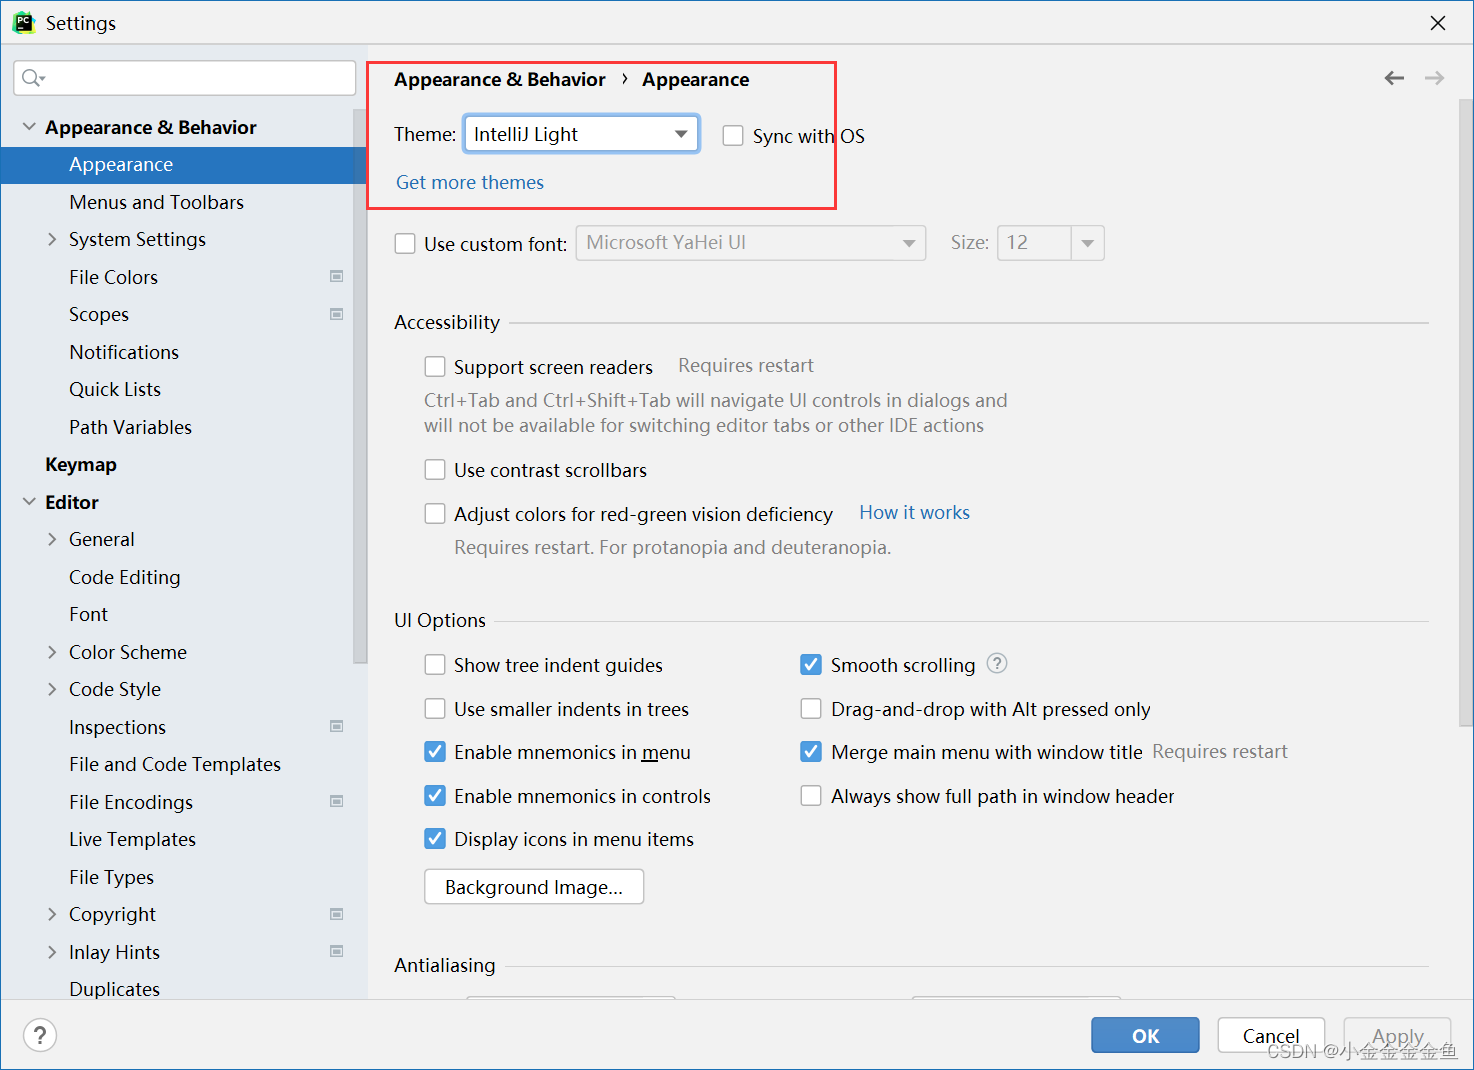Screen dimensions: 1474x1070
Task: Toggle Use contrast scrollbars
Action: tap(435, 469)
